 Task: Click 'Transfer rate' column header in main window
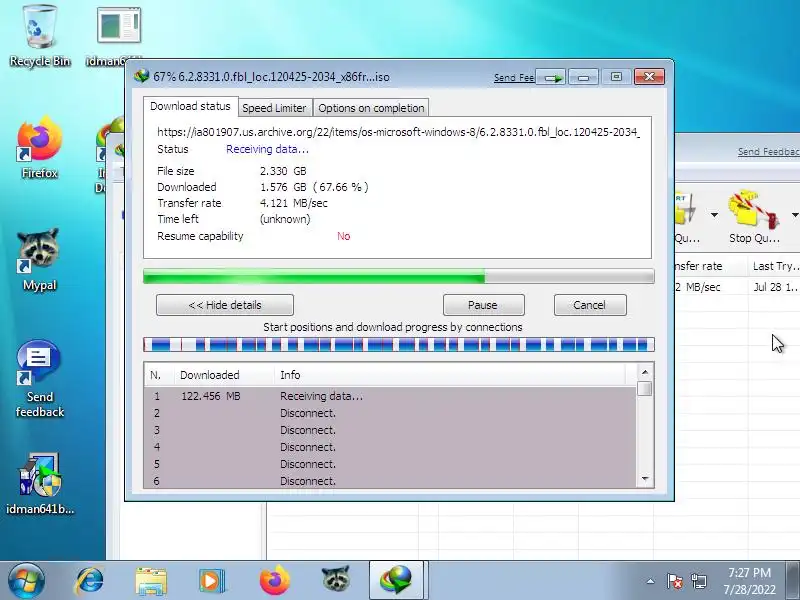point(711,266)
